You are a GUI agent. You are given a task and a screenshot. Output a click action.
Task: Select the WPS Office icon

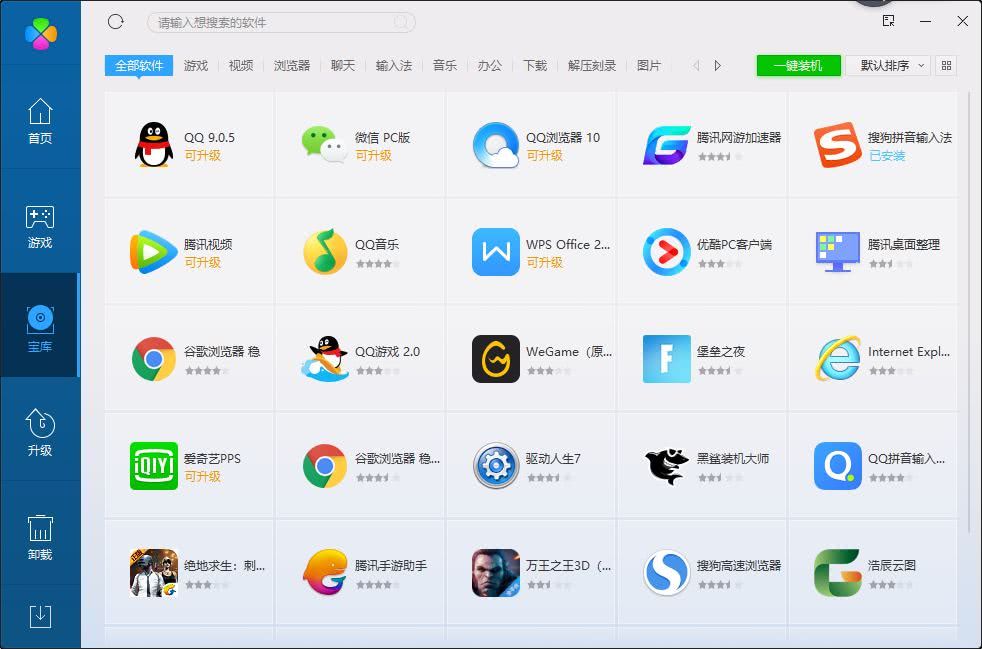(495, 252)
